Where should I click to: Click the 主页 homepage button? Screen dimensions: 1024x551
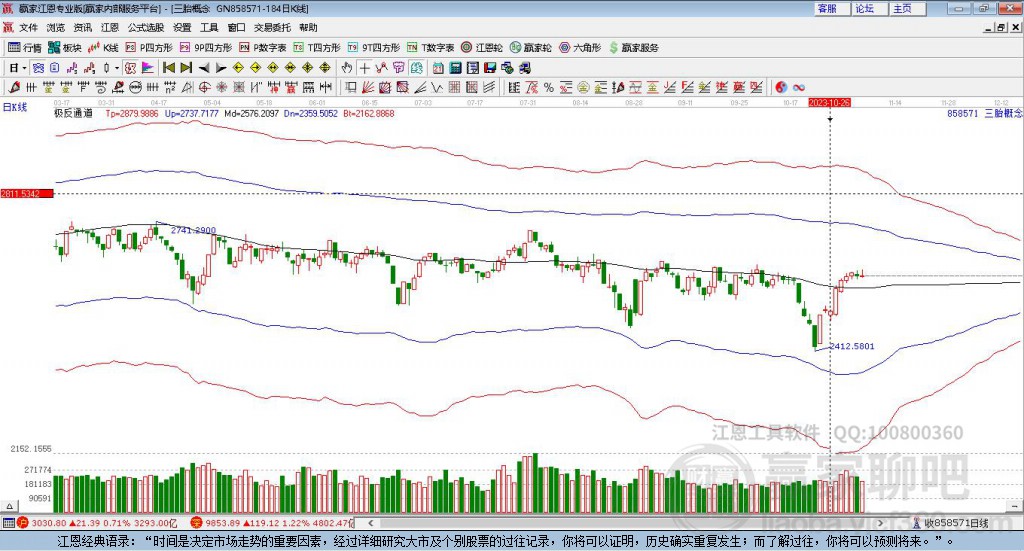908,8
